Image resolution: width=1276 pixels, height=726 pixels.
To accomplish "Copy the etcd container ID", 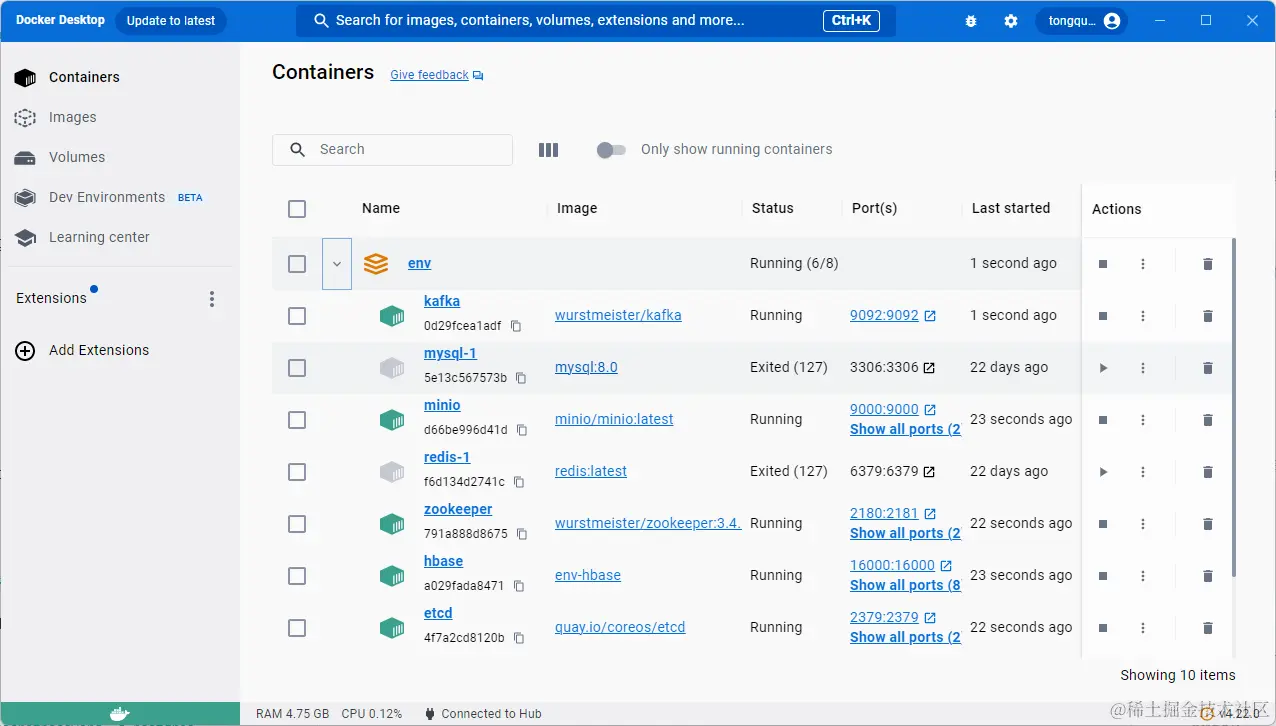I will point(519,638).
